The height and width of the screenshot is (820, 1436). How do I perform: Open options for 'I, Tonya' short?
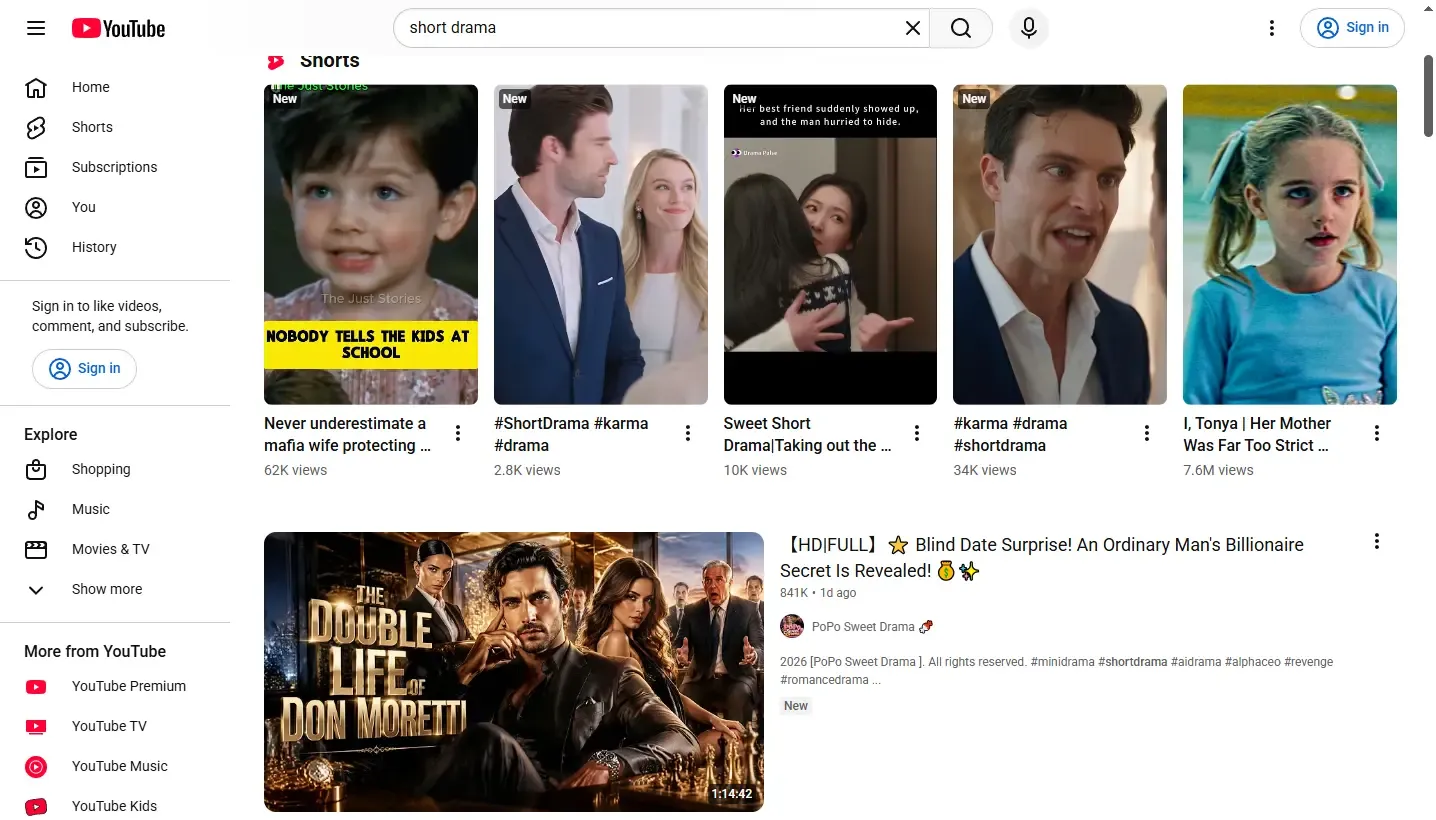pyautogui.click(x=1377, y=433)
